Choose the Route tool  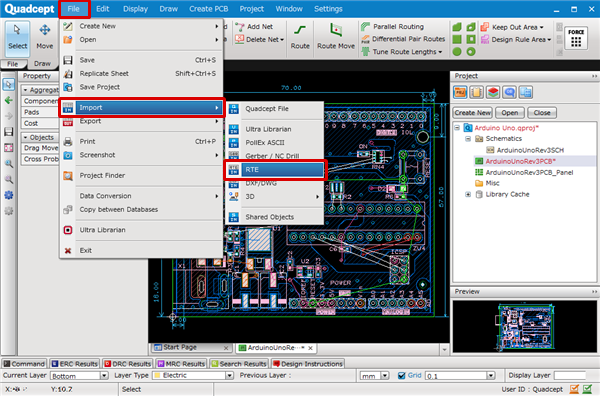click(300, 37)
